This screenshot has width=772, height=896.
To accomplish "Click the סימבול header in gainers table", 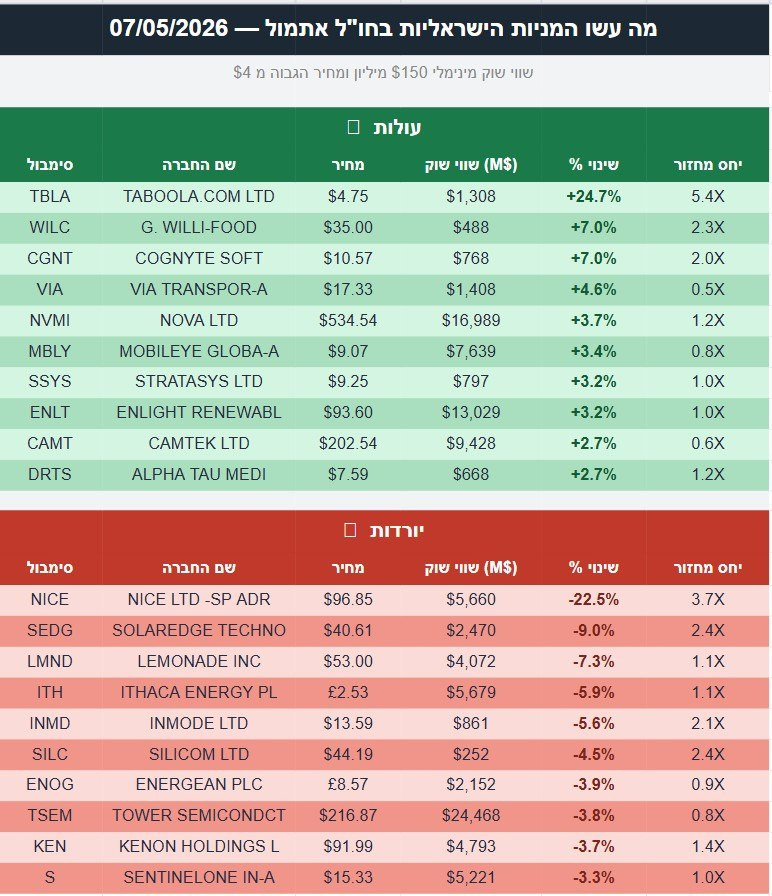I will pyautogui.click(x=50, y=165).
